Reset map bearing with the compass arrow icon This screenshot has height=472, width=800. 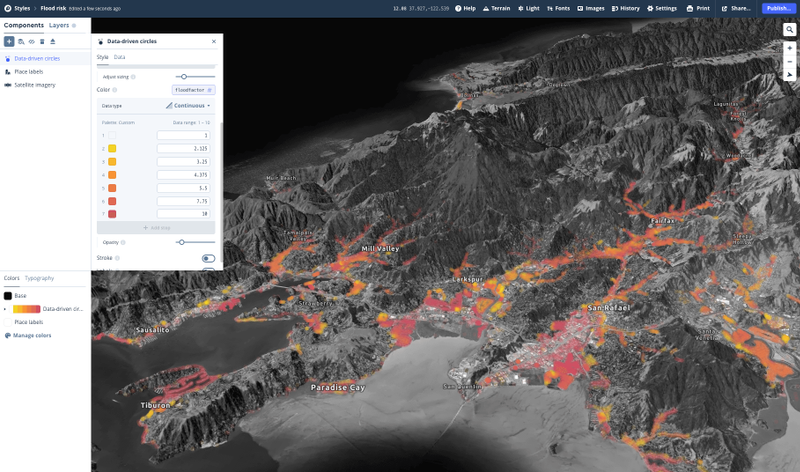click(x=789, y=75)
